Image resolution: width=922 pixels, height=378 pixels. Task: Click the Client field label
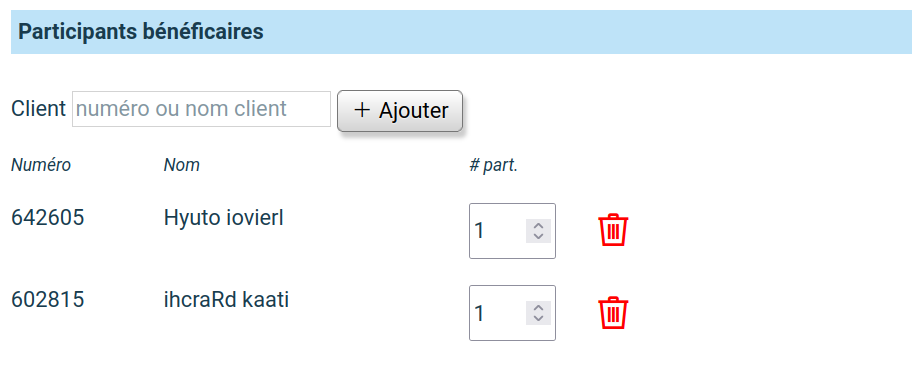pyautogui.click(x=38, y=109)
